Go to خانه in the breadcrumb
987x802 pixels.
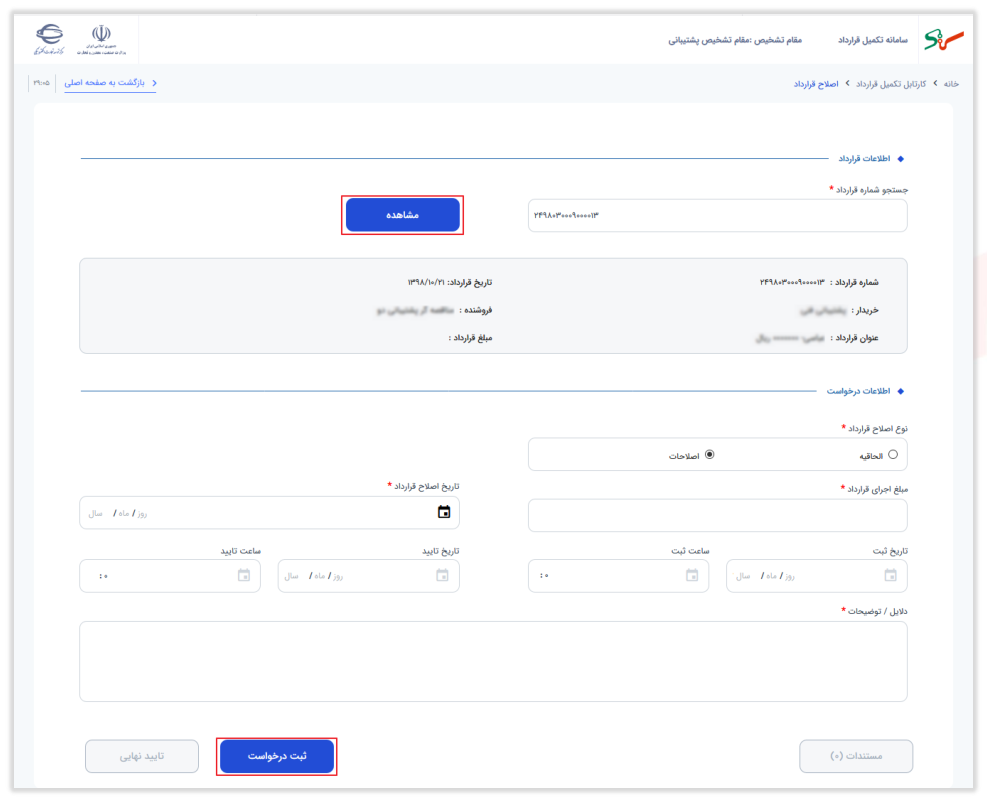pyautogui.click(x=950, y=84)
